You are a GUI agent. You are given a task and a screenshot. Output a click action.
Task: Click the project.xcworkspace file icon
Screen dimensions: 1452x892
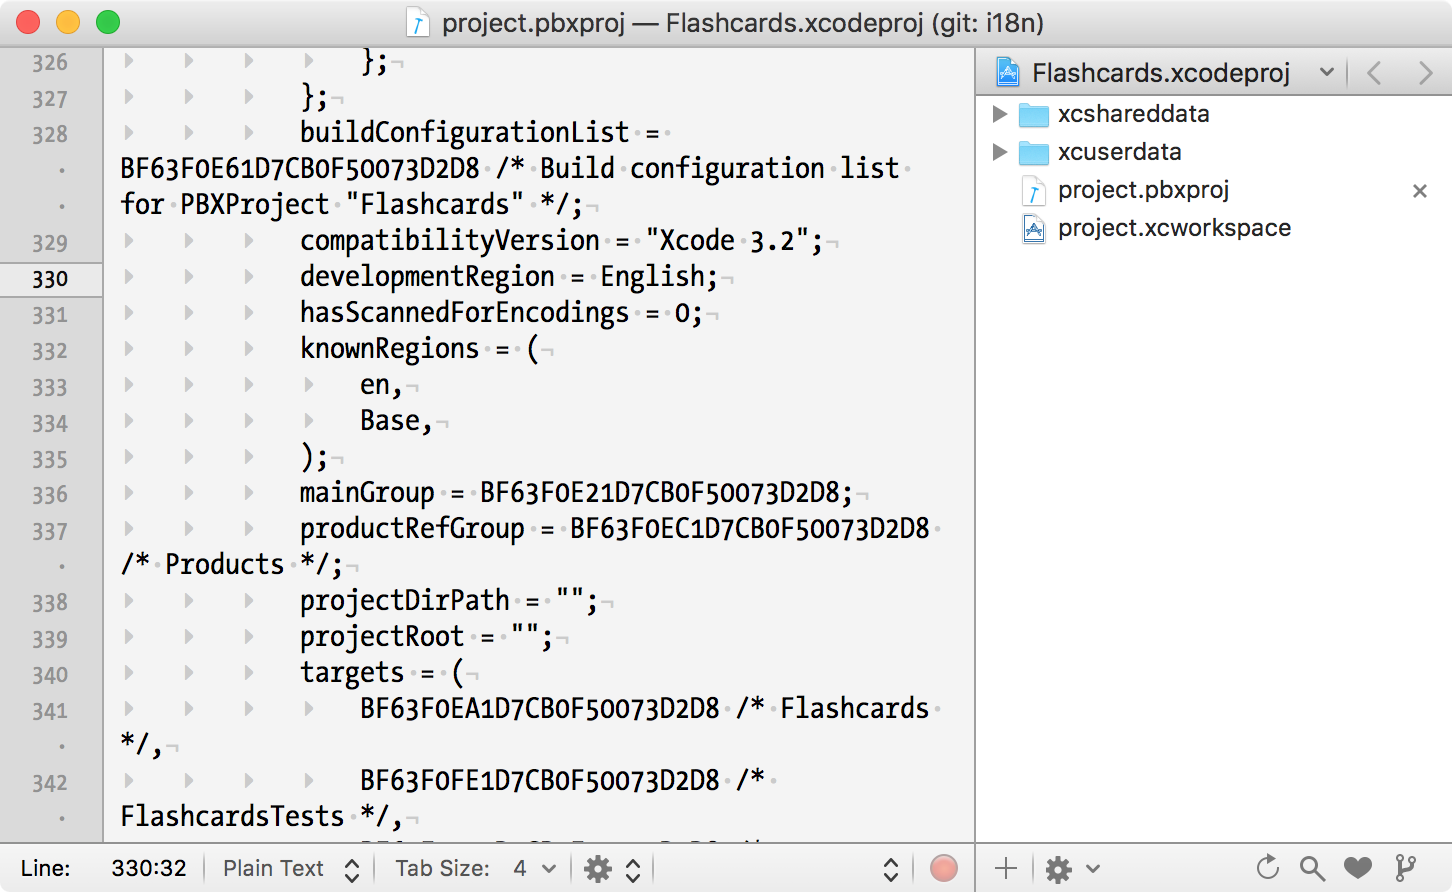(x=1034, y=229)
